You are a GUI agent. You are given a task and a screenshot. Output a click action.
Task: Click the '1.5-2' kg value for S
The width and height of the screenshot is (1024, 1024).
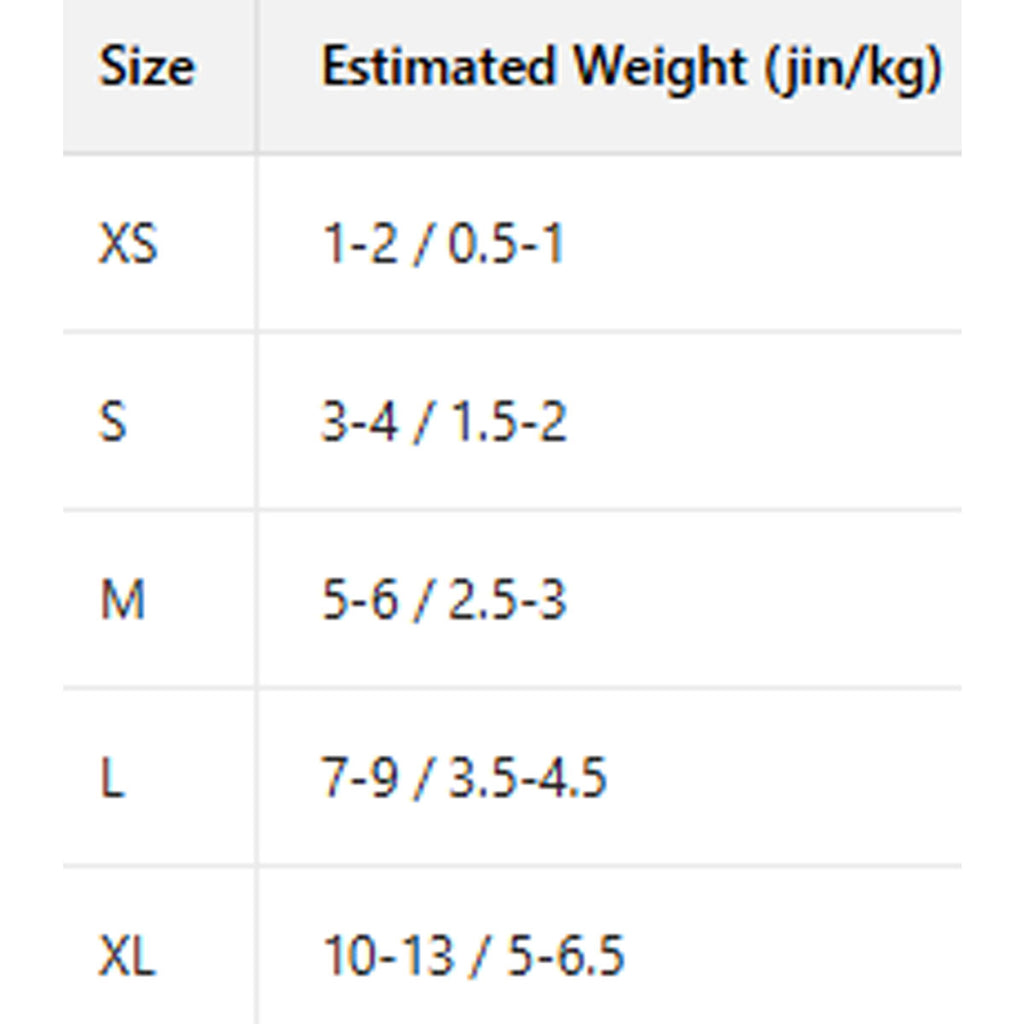pyautogui.click(x=508, y=422)
